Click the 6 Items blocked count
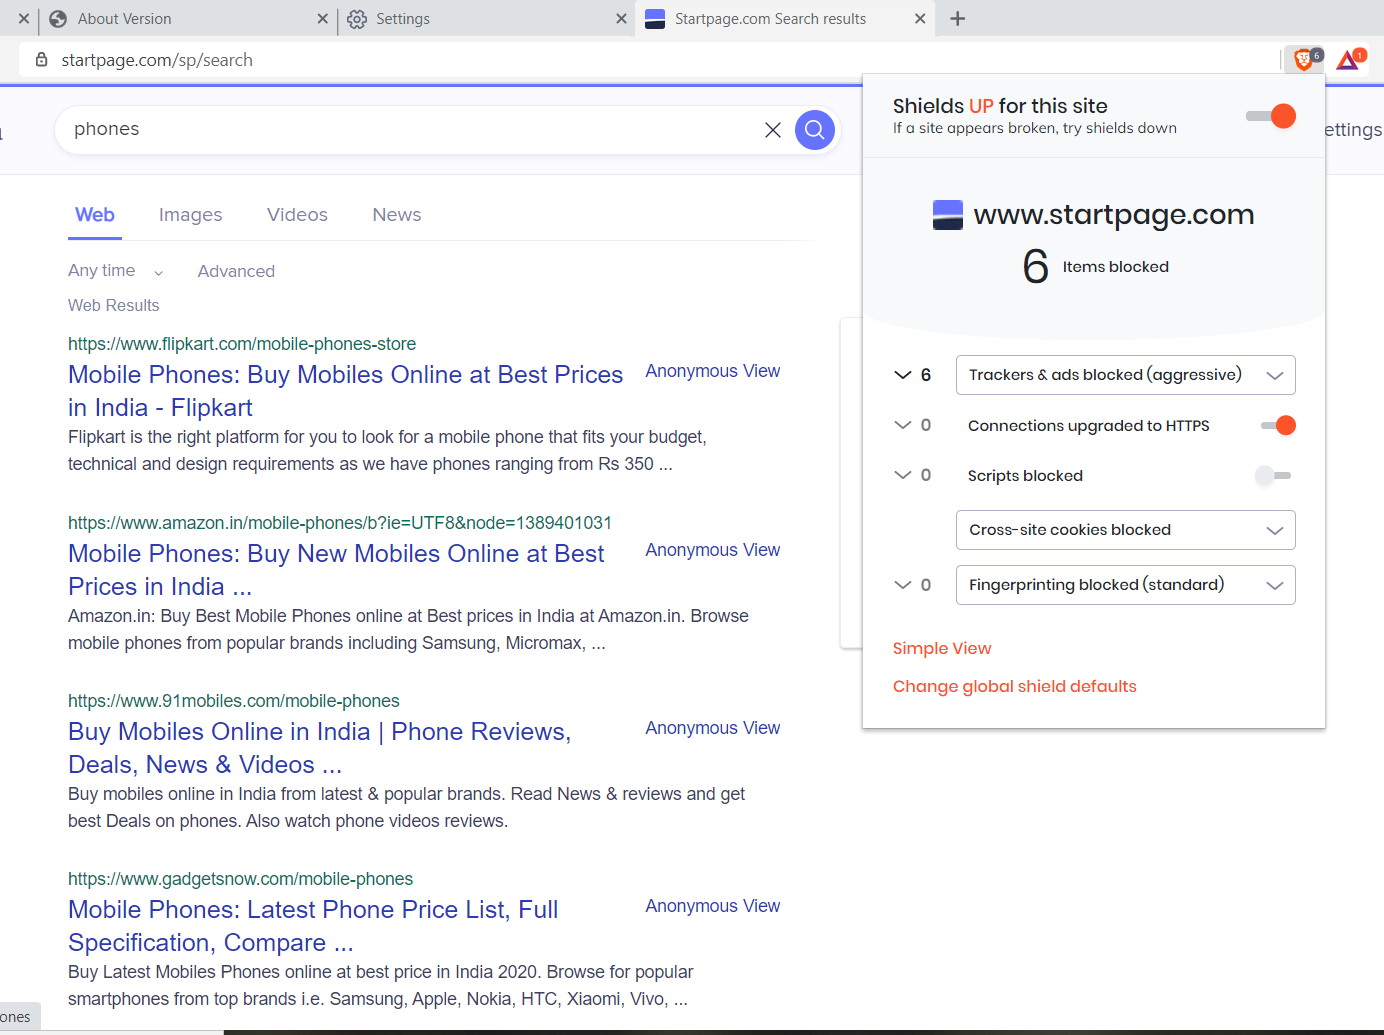 (x=1095, y=267)
